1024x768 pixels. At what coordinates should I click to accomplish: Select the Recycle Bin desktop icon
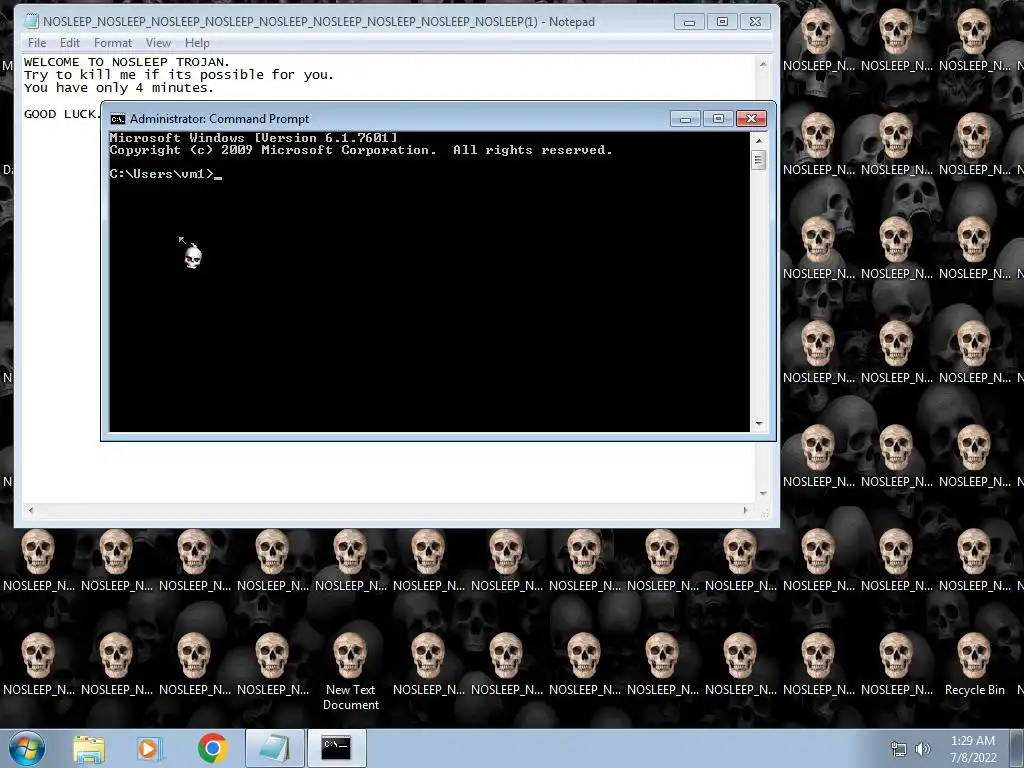coord(974,665)
